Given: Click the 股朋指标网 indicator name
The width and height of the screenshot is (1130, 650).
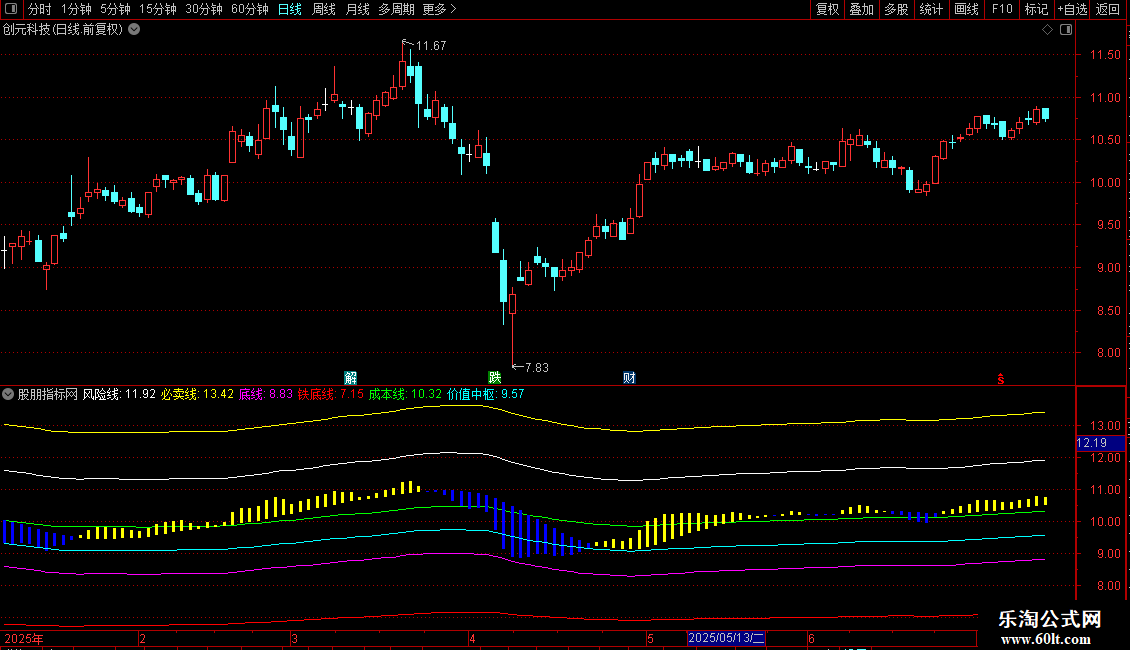Looking at the screenshot, I should pos(48,394).
